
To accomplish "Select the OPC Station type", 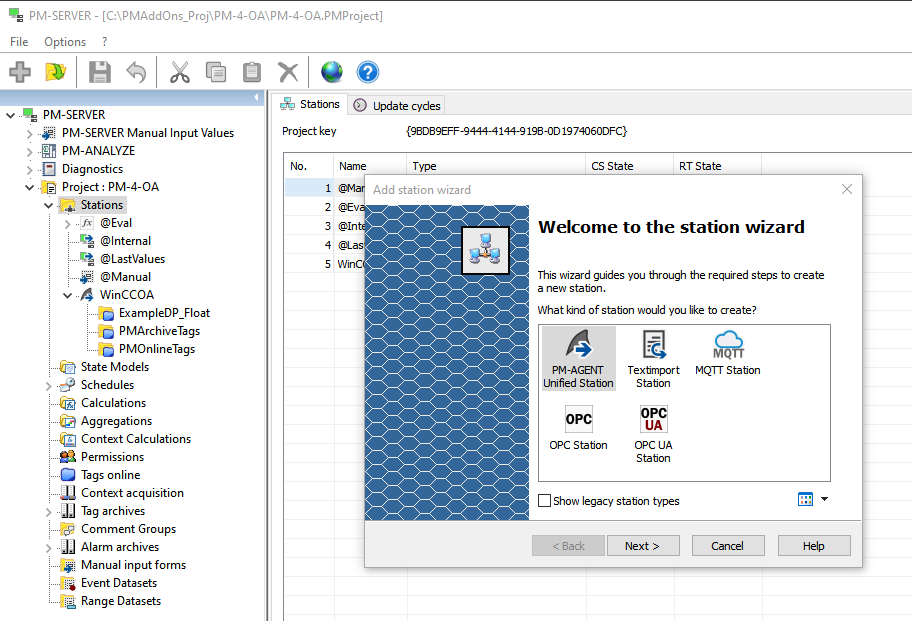I will click(578, 427).
